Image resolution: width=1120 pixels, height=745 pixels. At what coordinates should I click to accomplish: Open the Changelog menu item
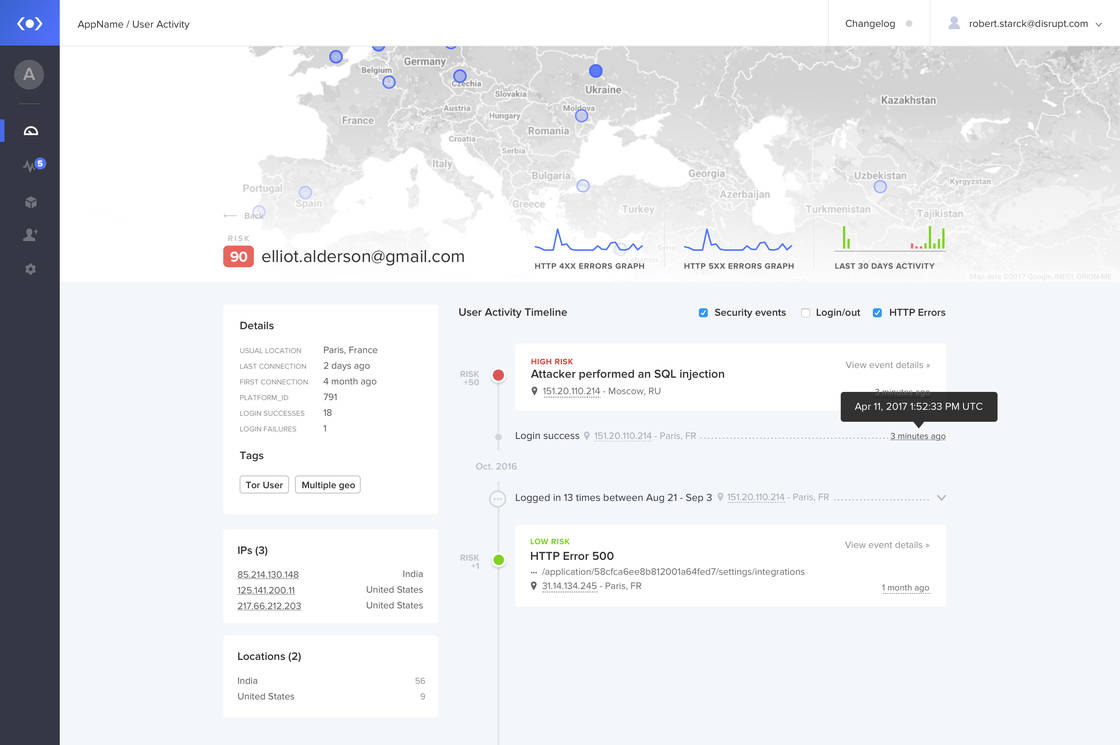(870, 23)
